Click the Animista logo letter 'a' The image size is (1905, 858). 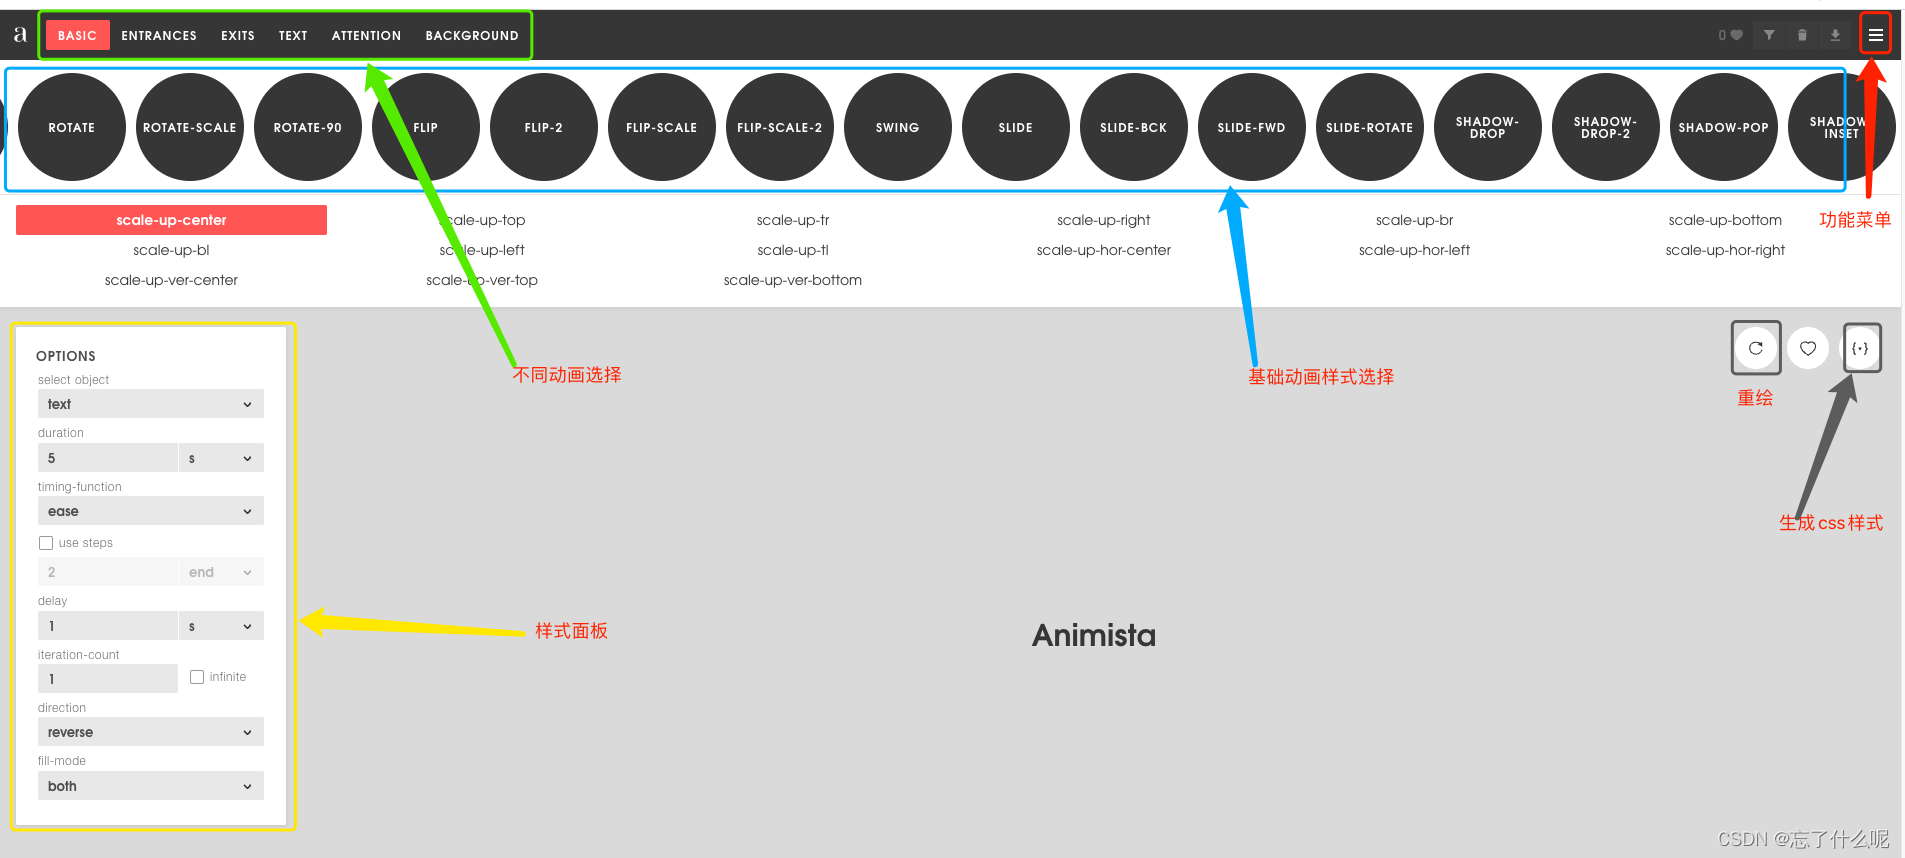tap(20, 34)
